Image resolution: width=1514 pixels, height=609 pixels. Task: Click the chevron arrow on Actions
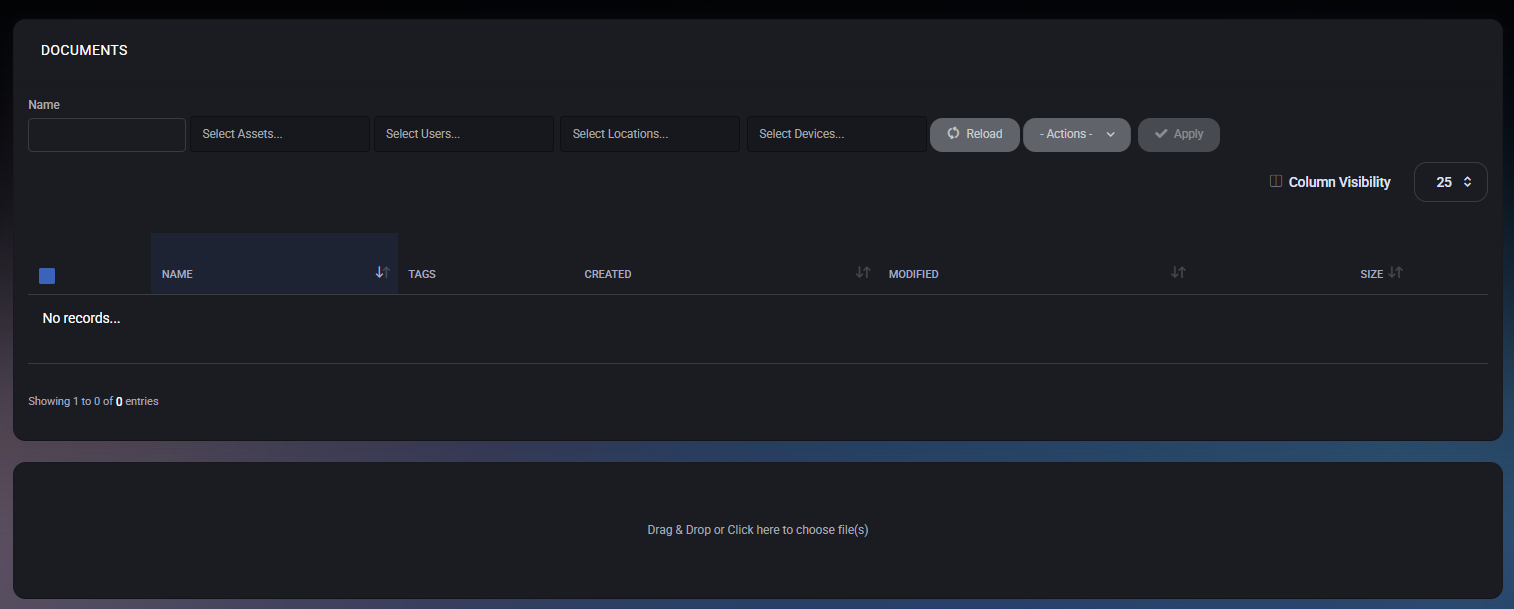pos(1110,135)
